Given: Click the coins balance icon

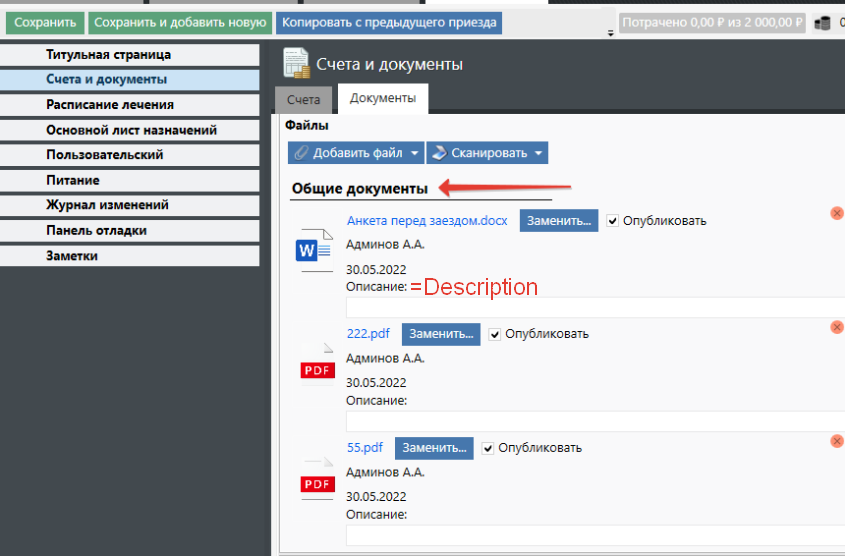Looking at the screenshot, I should 823,22.
